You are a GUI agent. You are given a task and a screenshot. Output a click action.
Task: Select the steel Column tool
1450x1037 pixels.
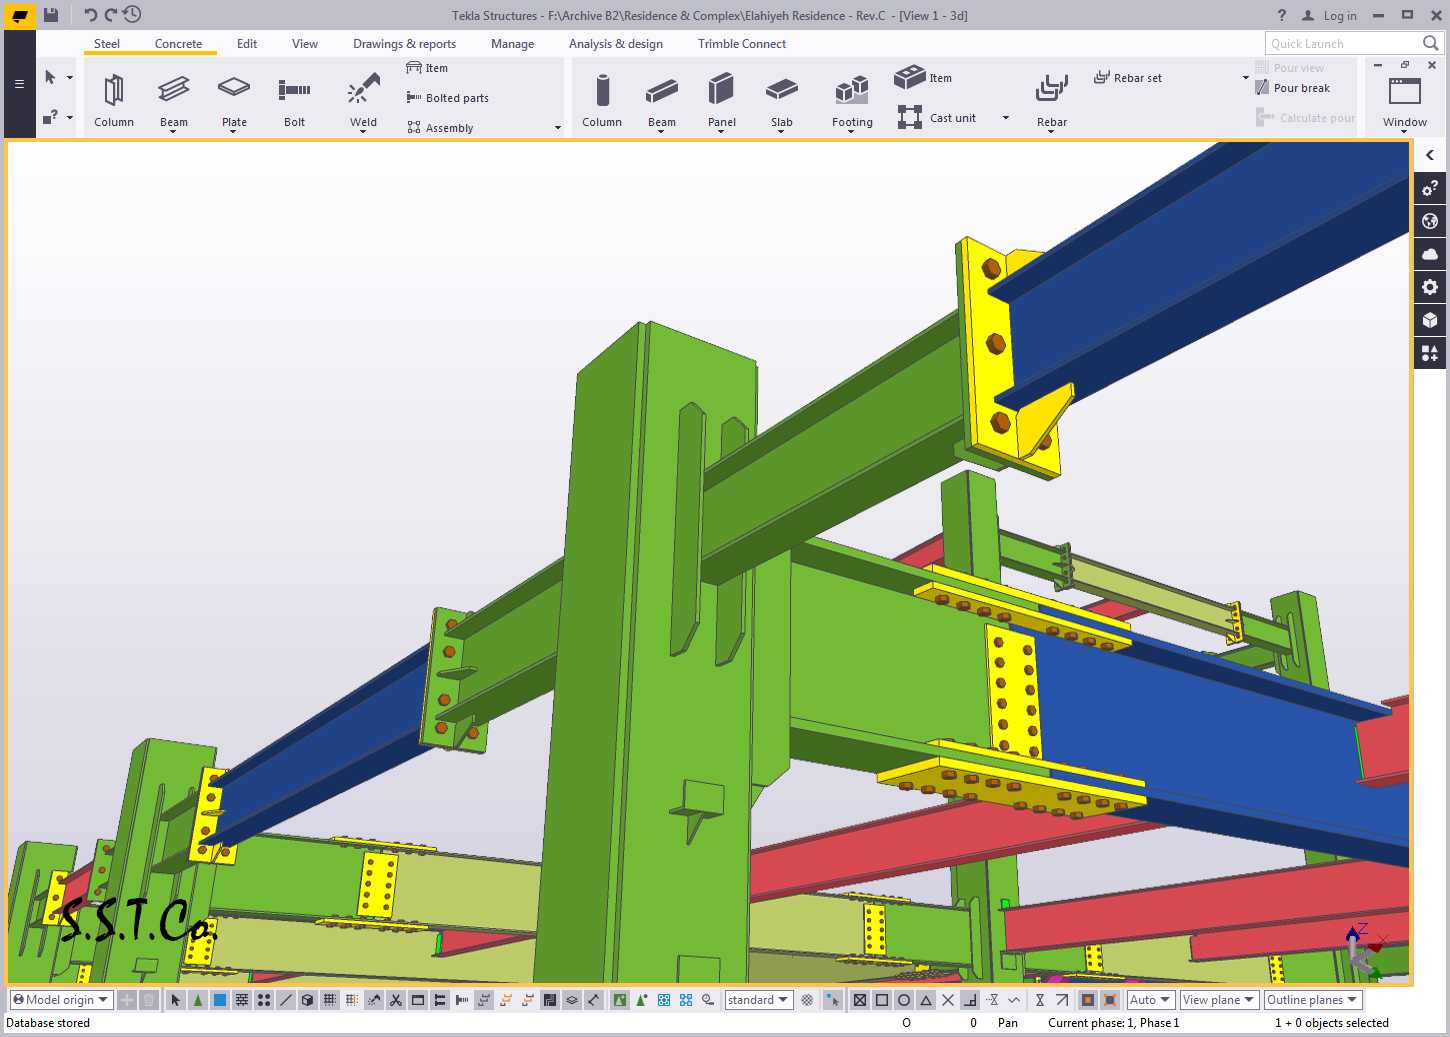[114, 100]
